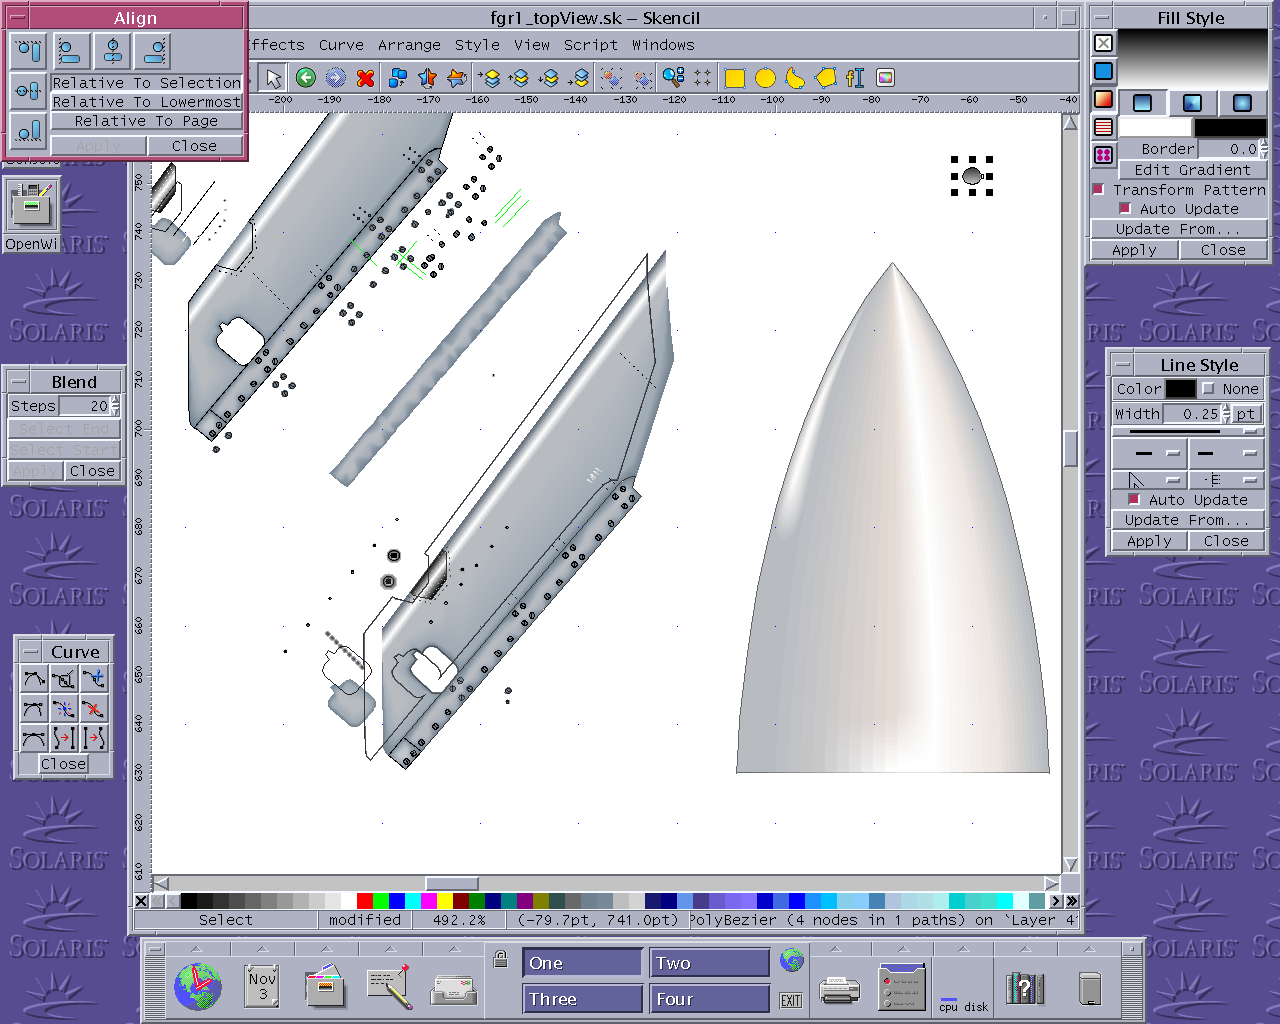Click the green undo arrow icon
1280x1024 pixels.
306,78
